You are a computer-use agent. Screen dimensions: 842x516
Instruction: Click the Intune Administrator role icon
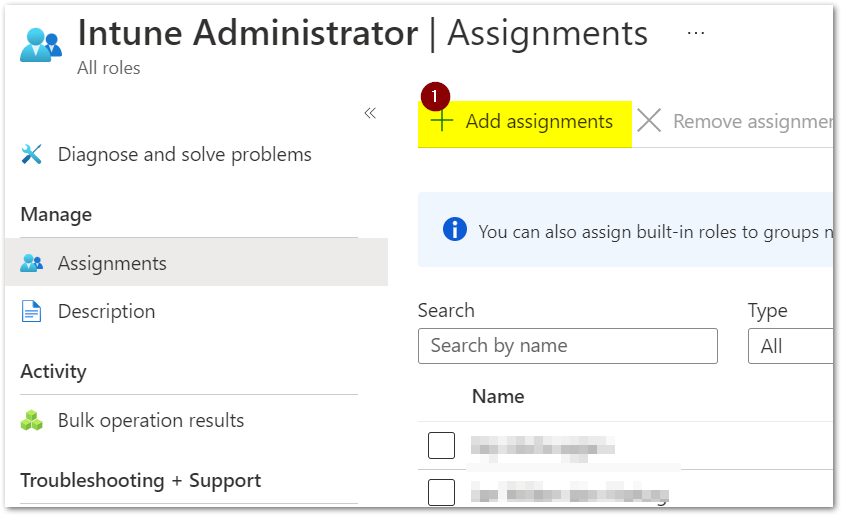click(41, 45)
